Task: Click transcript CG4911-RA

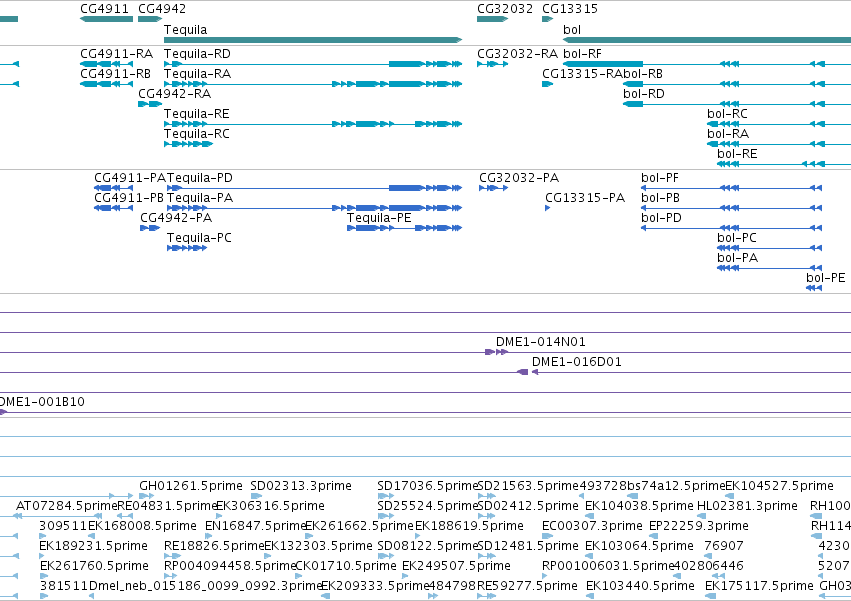Action: click(x=106, y=64)
